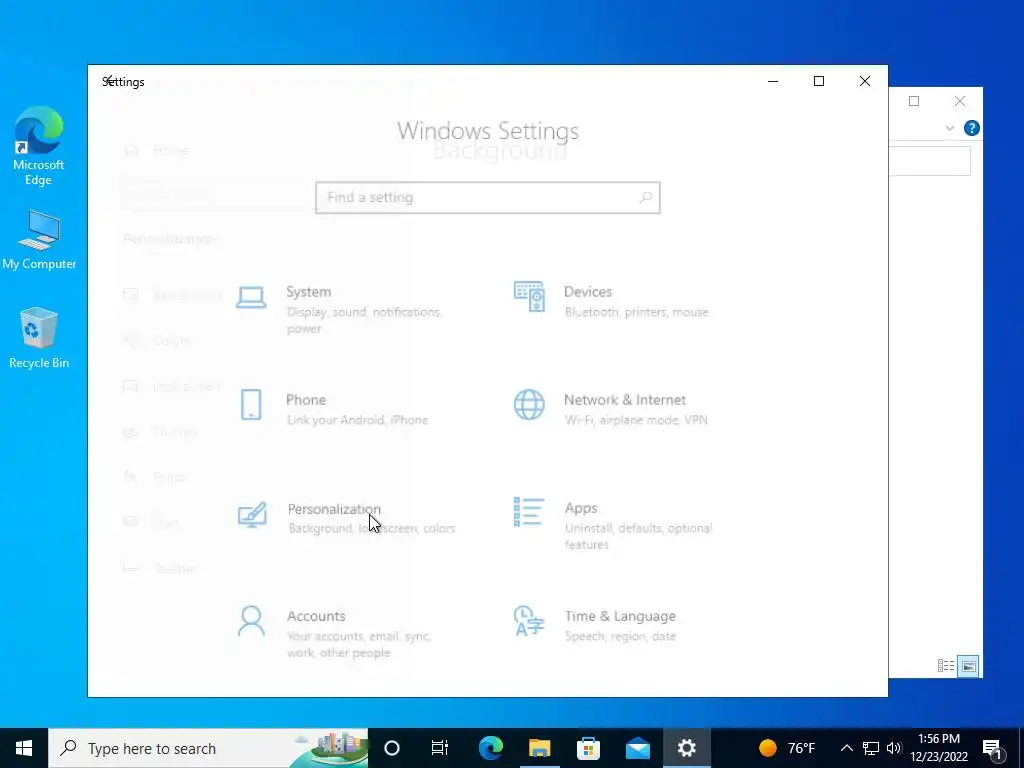The width and height of the screenshot is (1024, 768).
Task: Select the Recycle Bin desktop icon
Action: click(39, 338)
